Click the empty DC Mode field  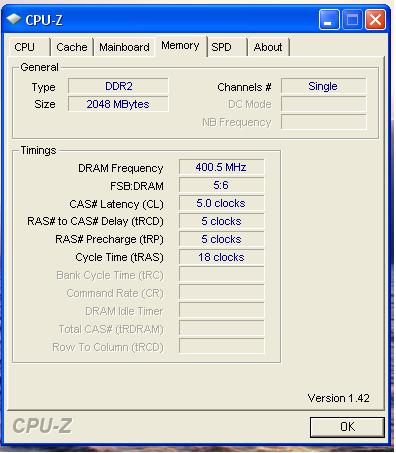coord(323,104)
